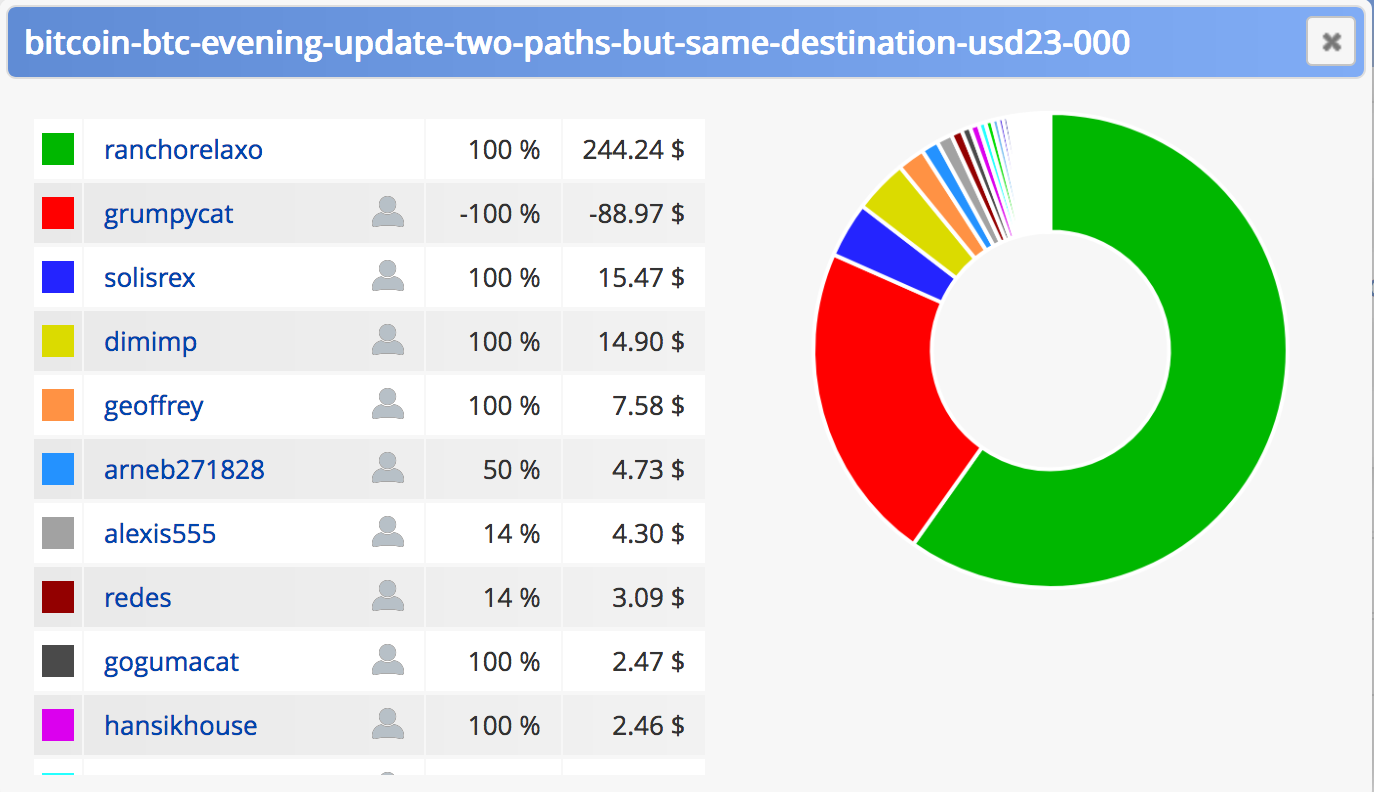Viewport: 1374px width, 792px height.
Task: Click the person icon beside geoffrey
Action: click(388, 404)
